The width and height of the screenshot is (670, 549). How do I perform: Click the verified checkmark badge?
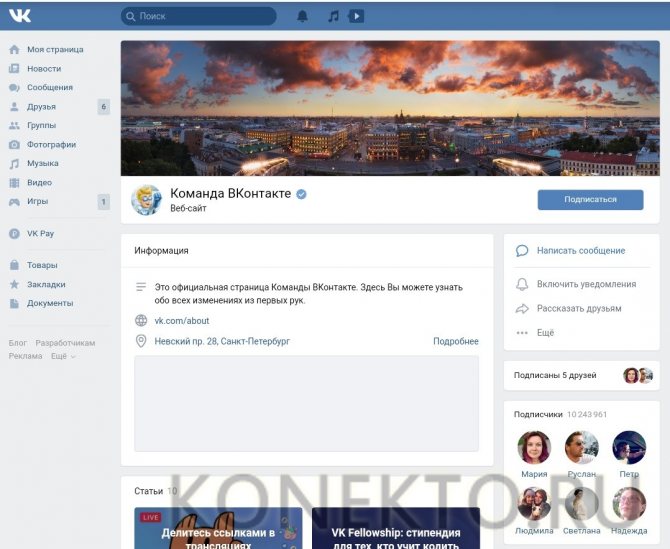click(301, 194)
